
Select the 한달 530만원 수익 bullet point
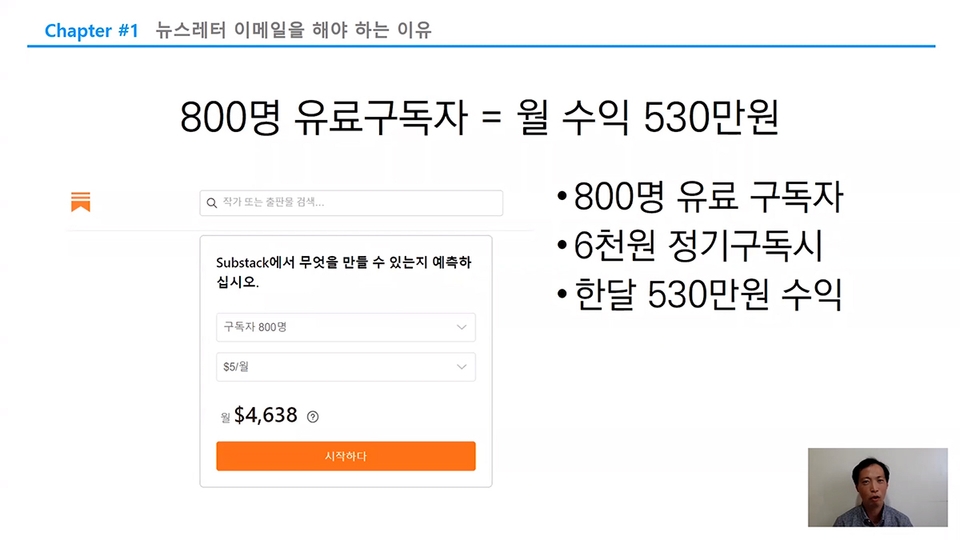[700, 294]
